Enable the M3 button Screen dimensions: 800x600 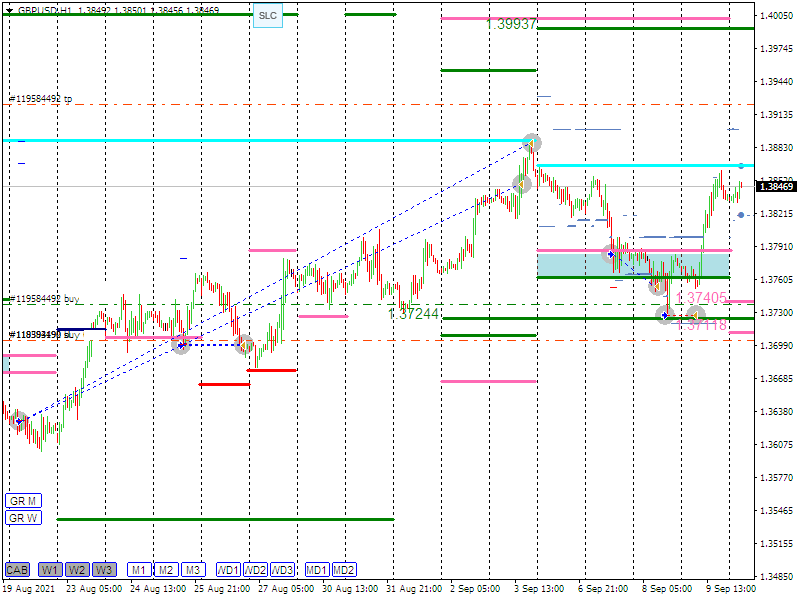[x=192, y=570]
